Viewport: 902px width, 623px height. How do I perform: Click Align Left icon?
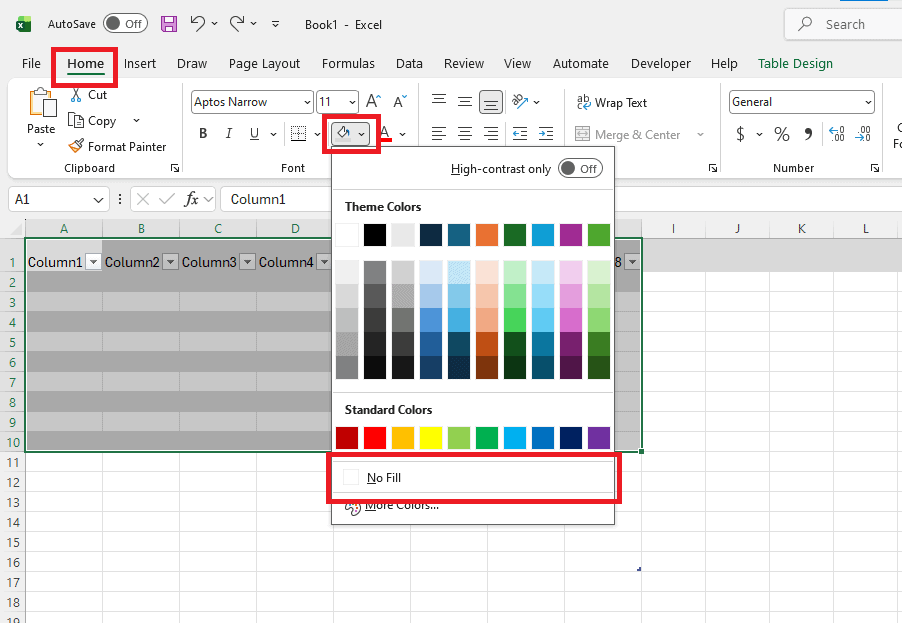tap(439, 134)
